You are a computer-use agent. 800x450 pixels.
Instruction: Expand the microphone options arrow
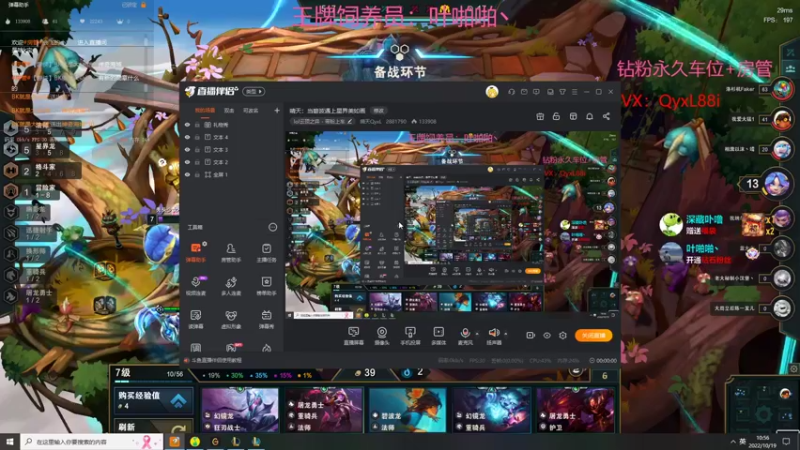[x=477, y=334]
